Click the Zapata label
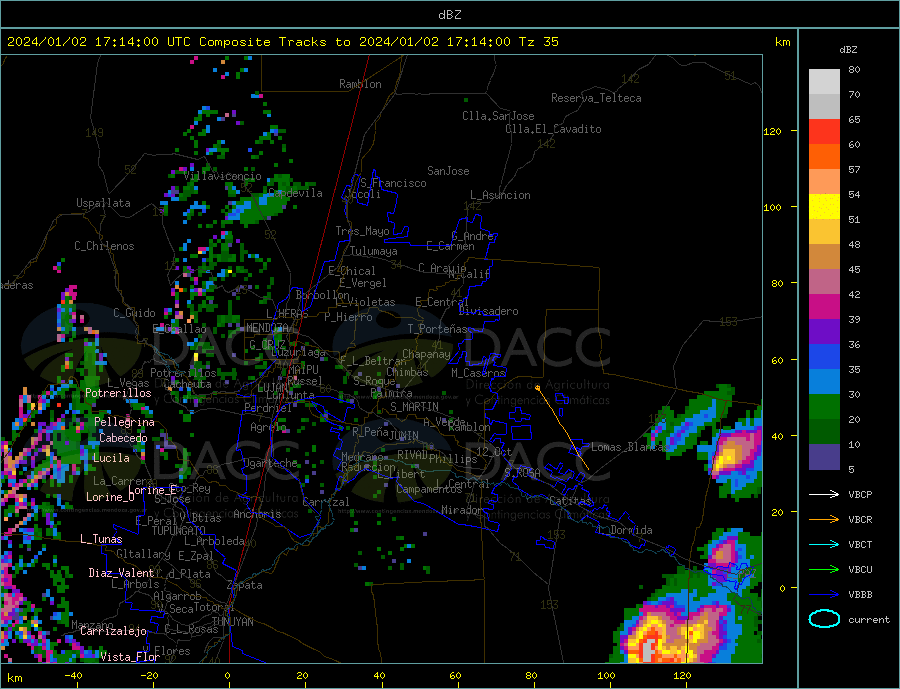The image size is (900, 689). (x=245, y=585)
